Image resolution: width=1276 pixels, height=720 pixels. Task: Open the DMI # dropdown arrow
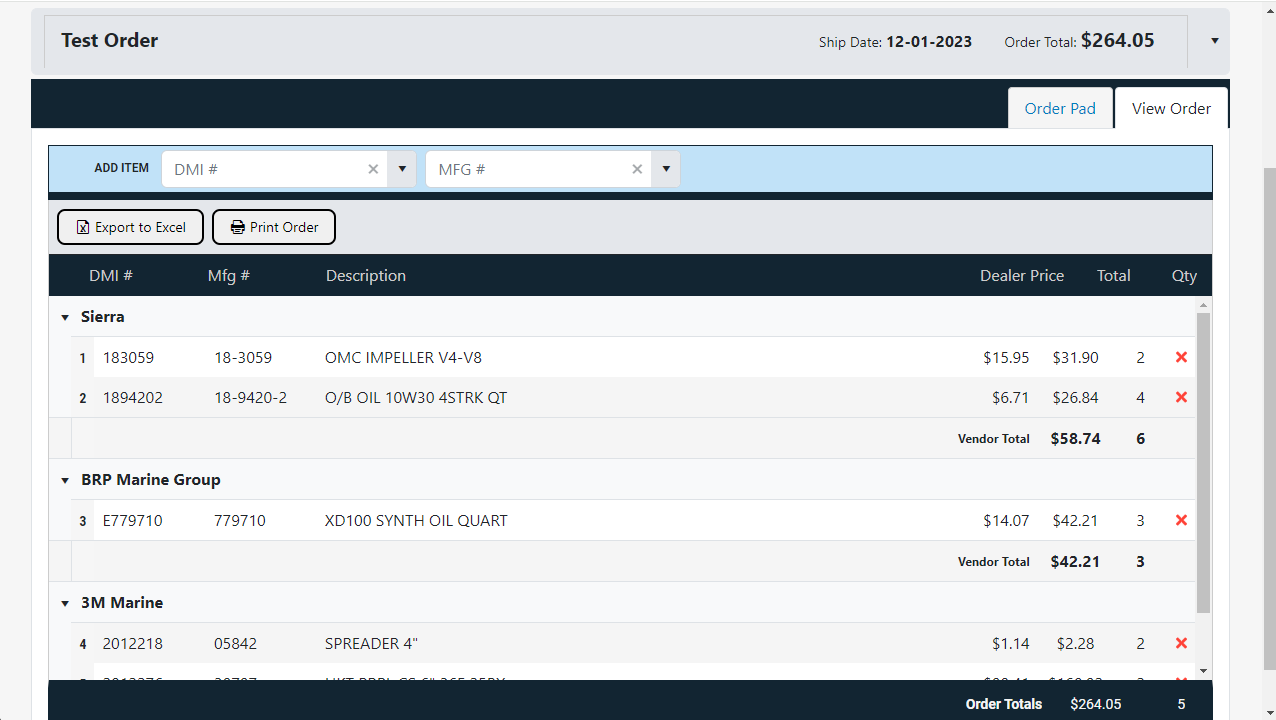tap(402, 169)
